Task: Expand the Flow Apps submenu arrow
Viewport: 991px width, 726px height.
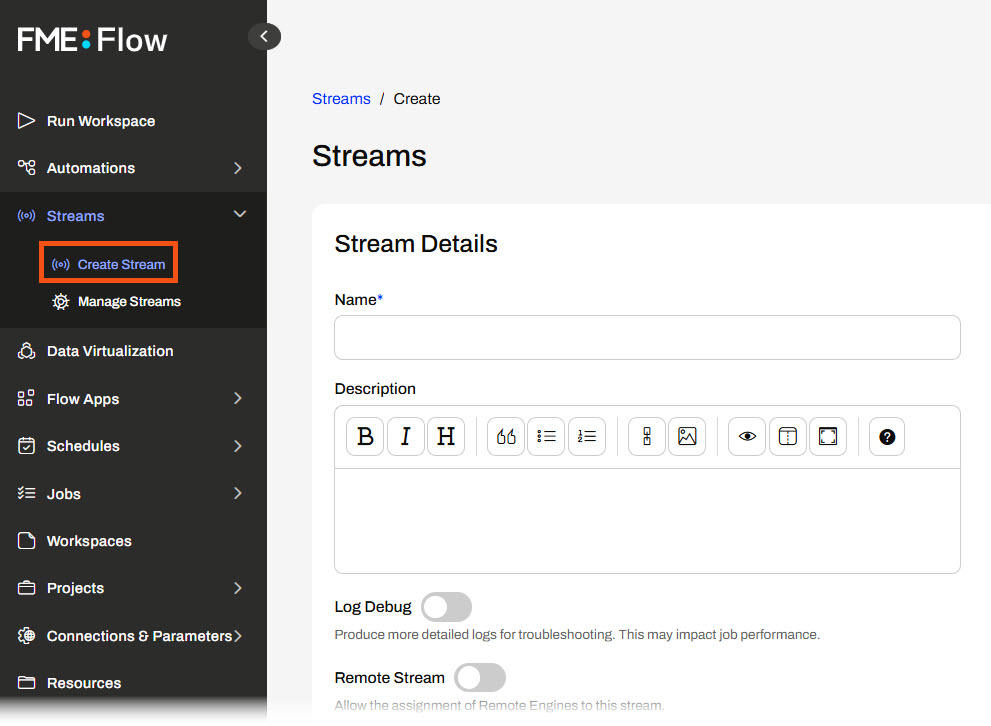Action: coord(238,399)
